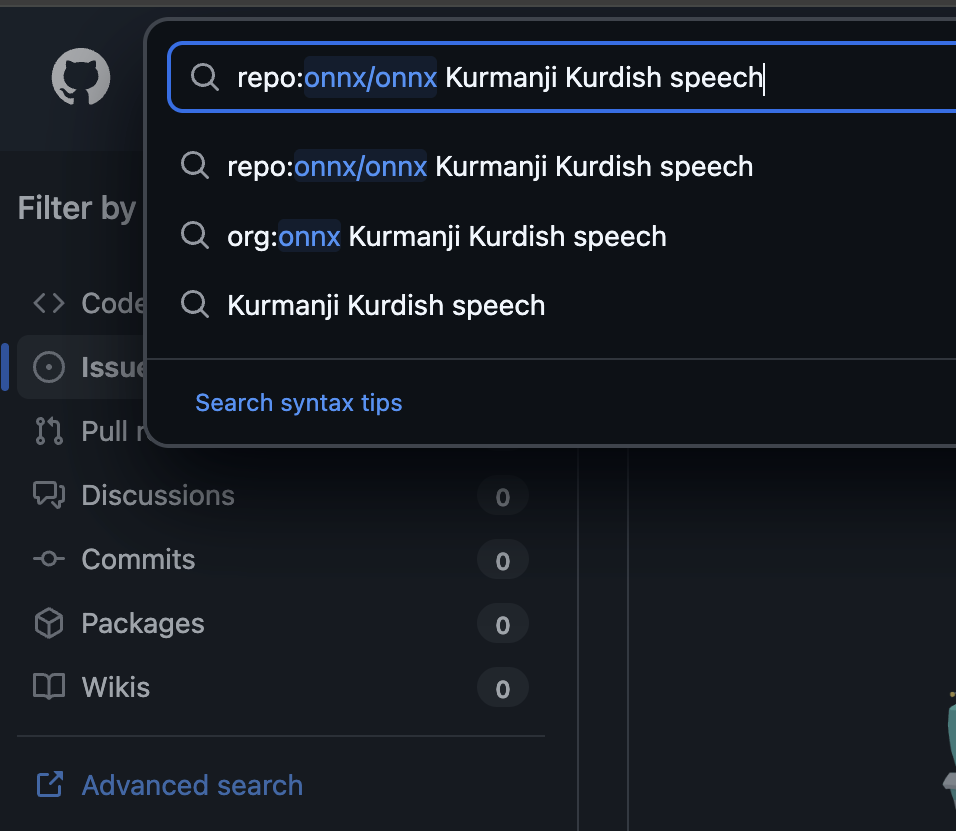The image size is (956, 831).
Task: Click the GitHub Octocat logo
Action: point(81,77)
